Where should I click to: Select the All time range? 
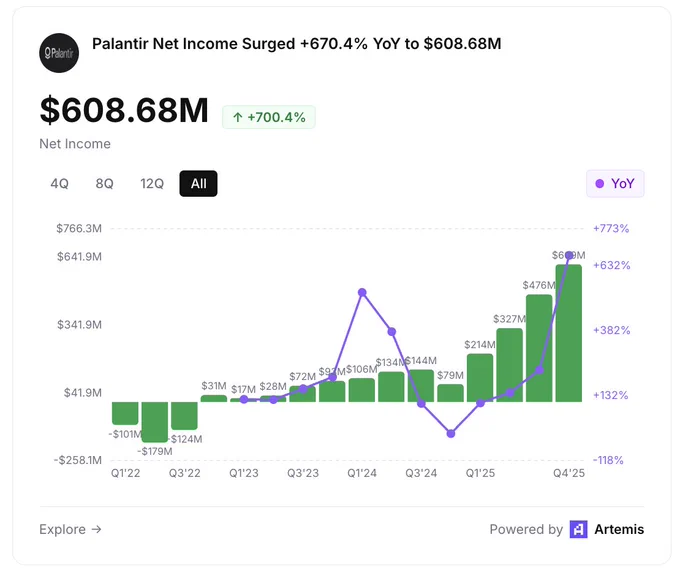click(199, 183)
